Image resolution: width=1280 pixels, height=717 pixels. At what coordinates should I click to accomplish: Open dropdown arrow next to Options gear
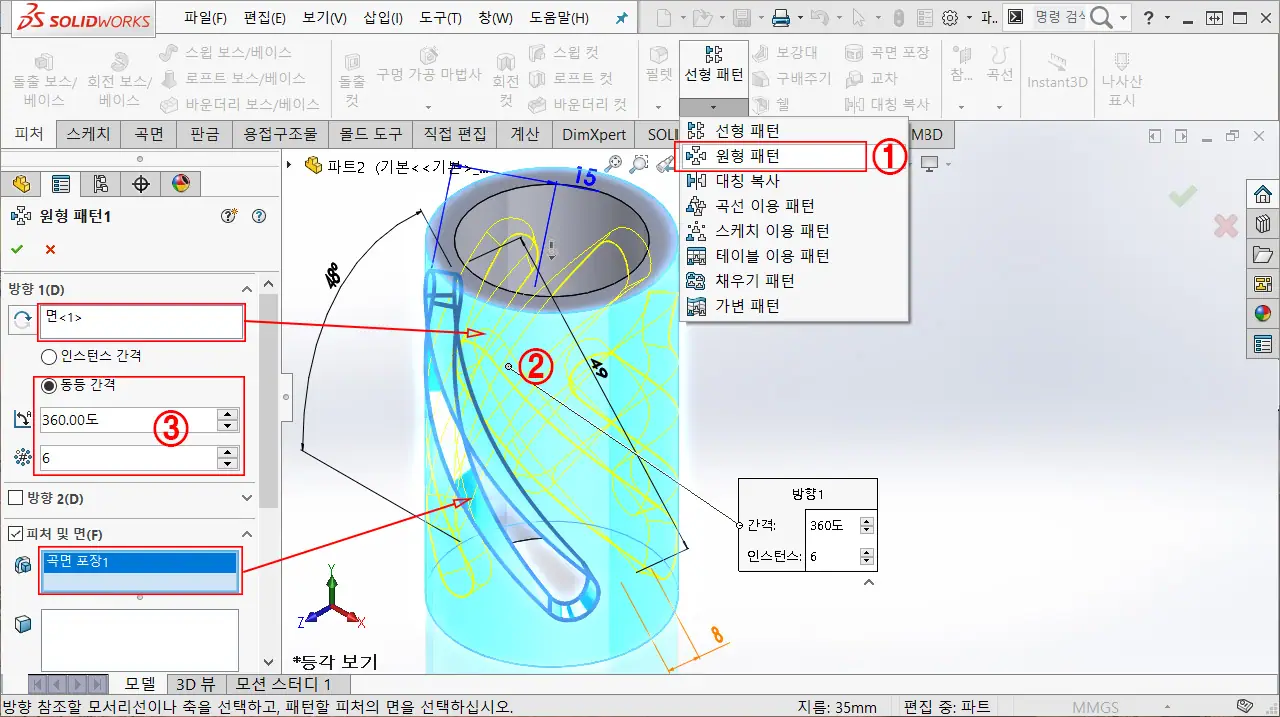click(x=969, y=19)
